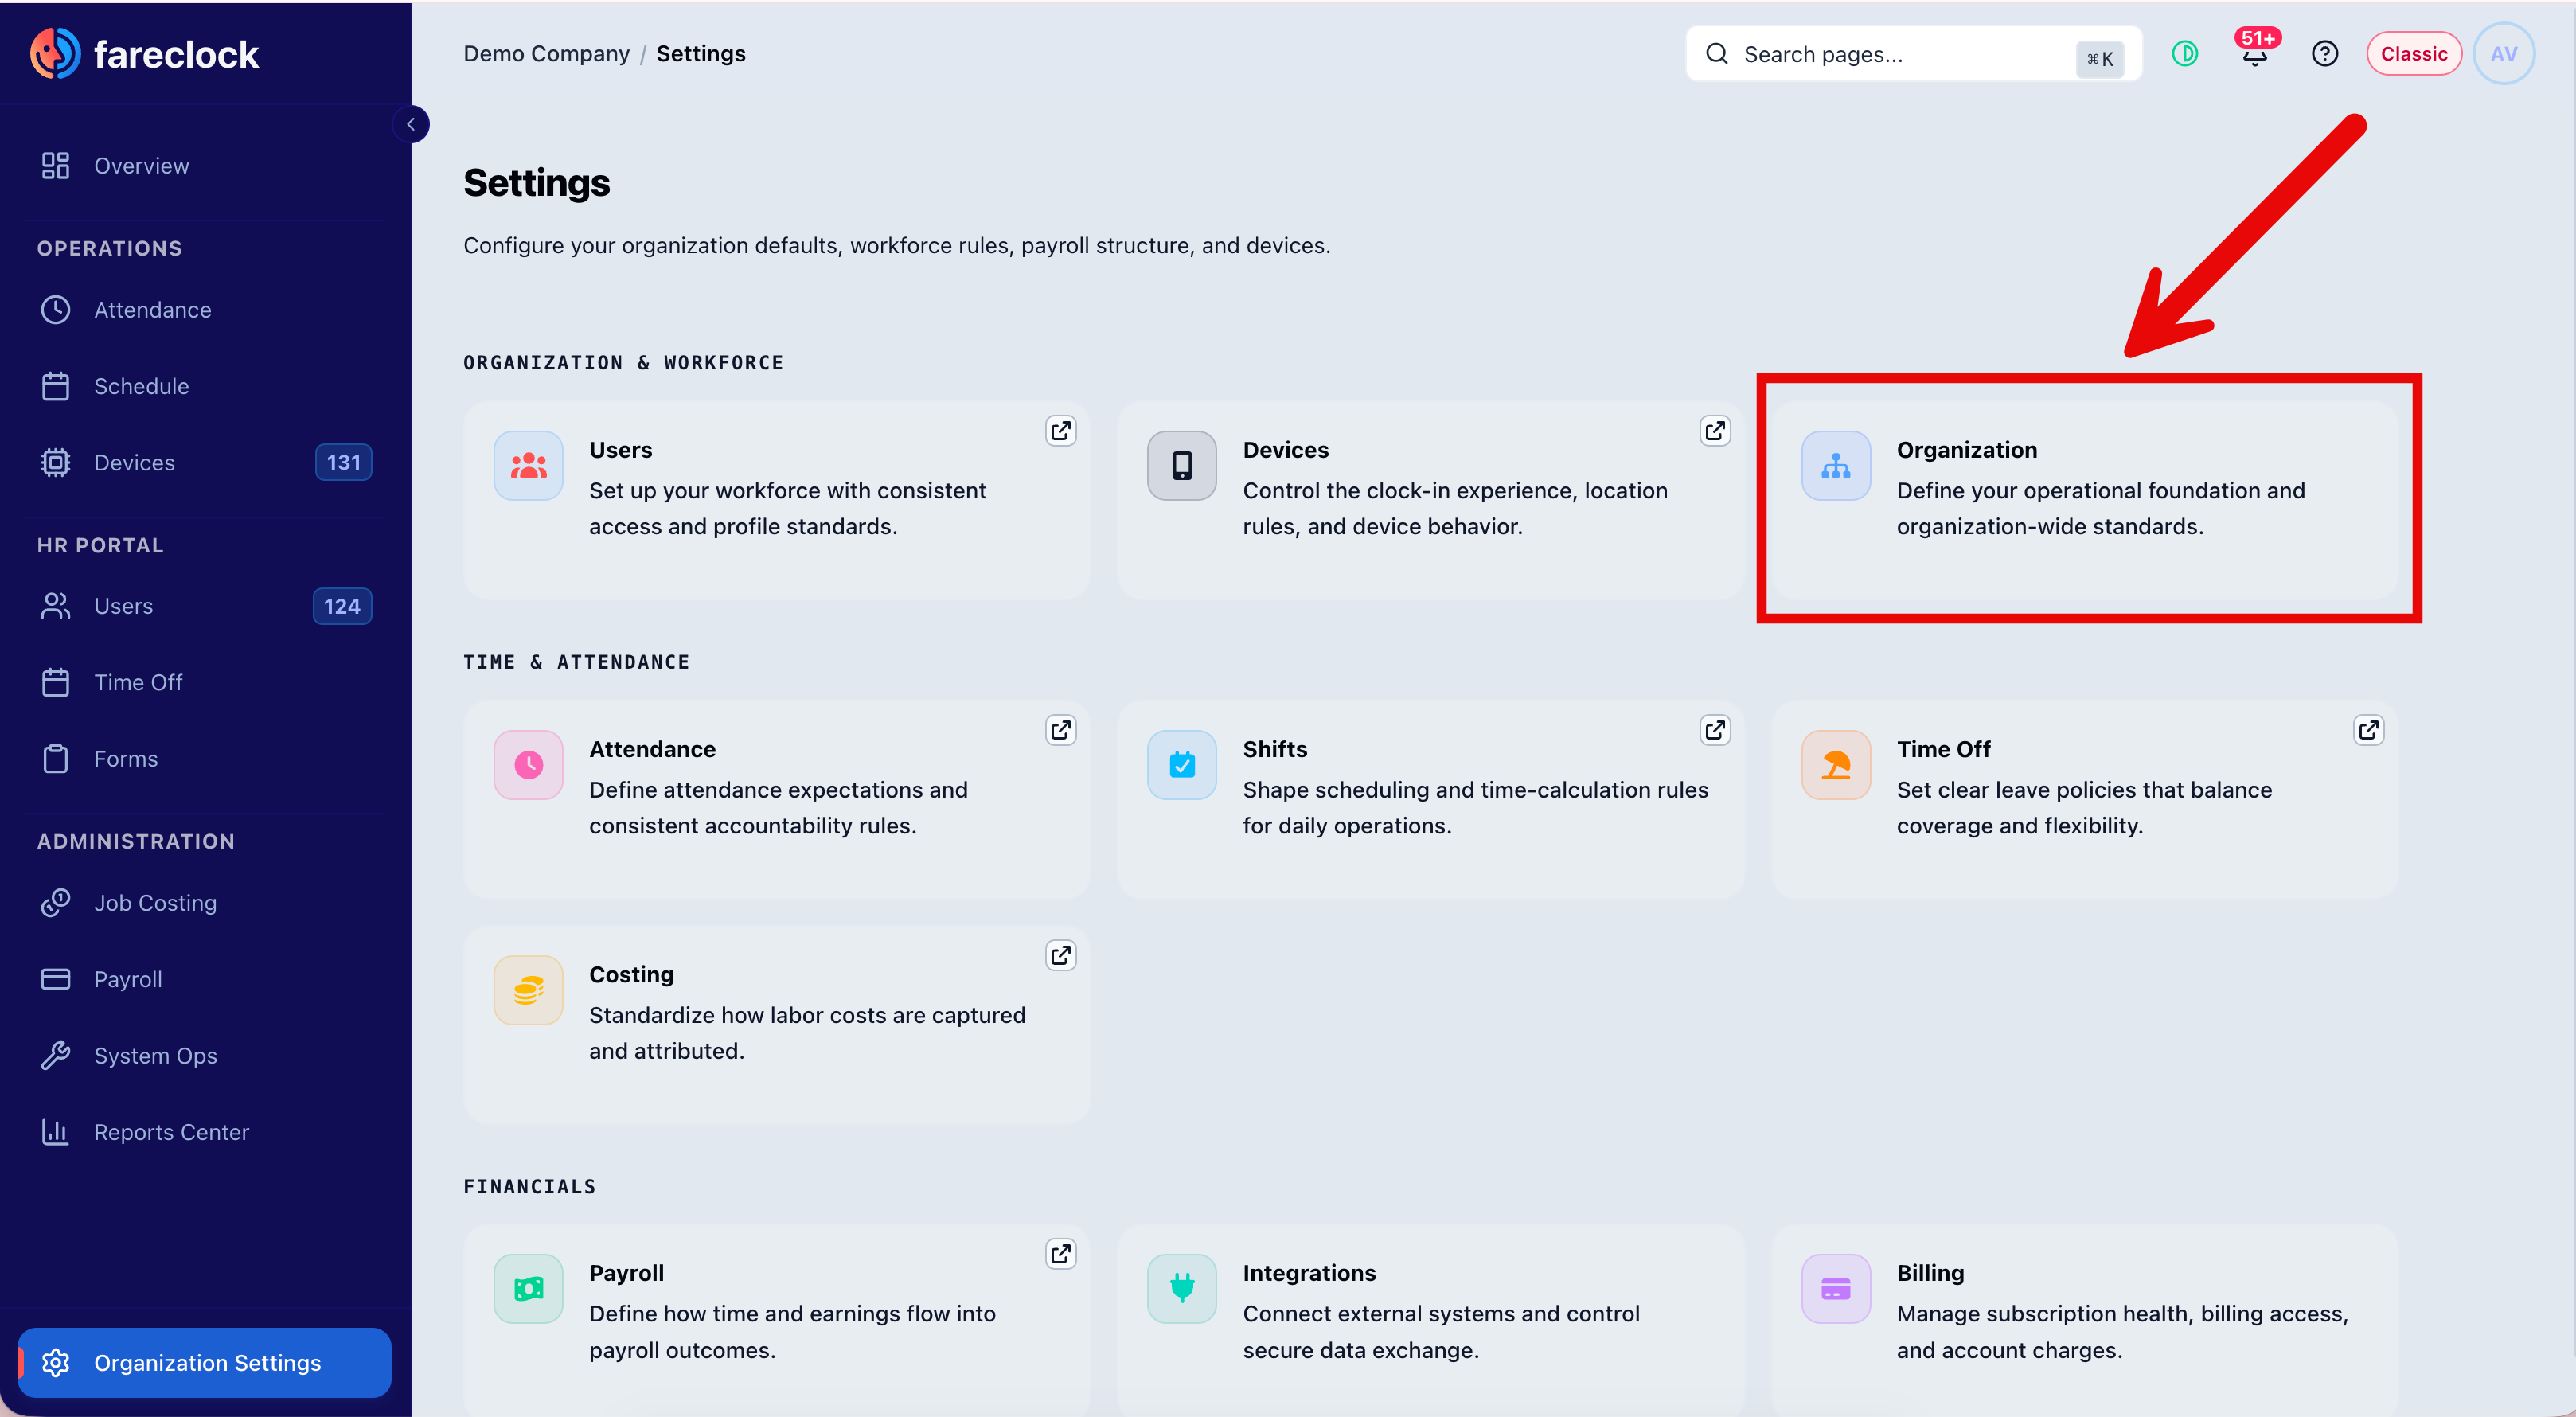Switch to Classic view
The image size is (2576, 1417).
(2413, 54)
